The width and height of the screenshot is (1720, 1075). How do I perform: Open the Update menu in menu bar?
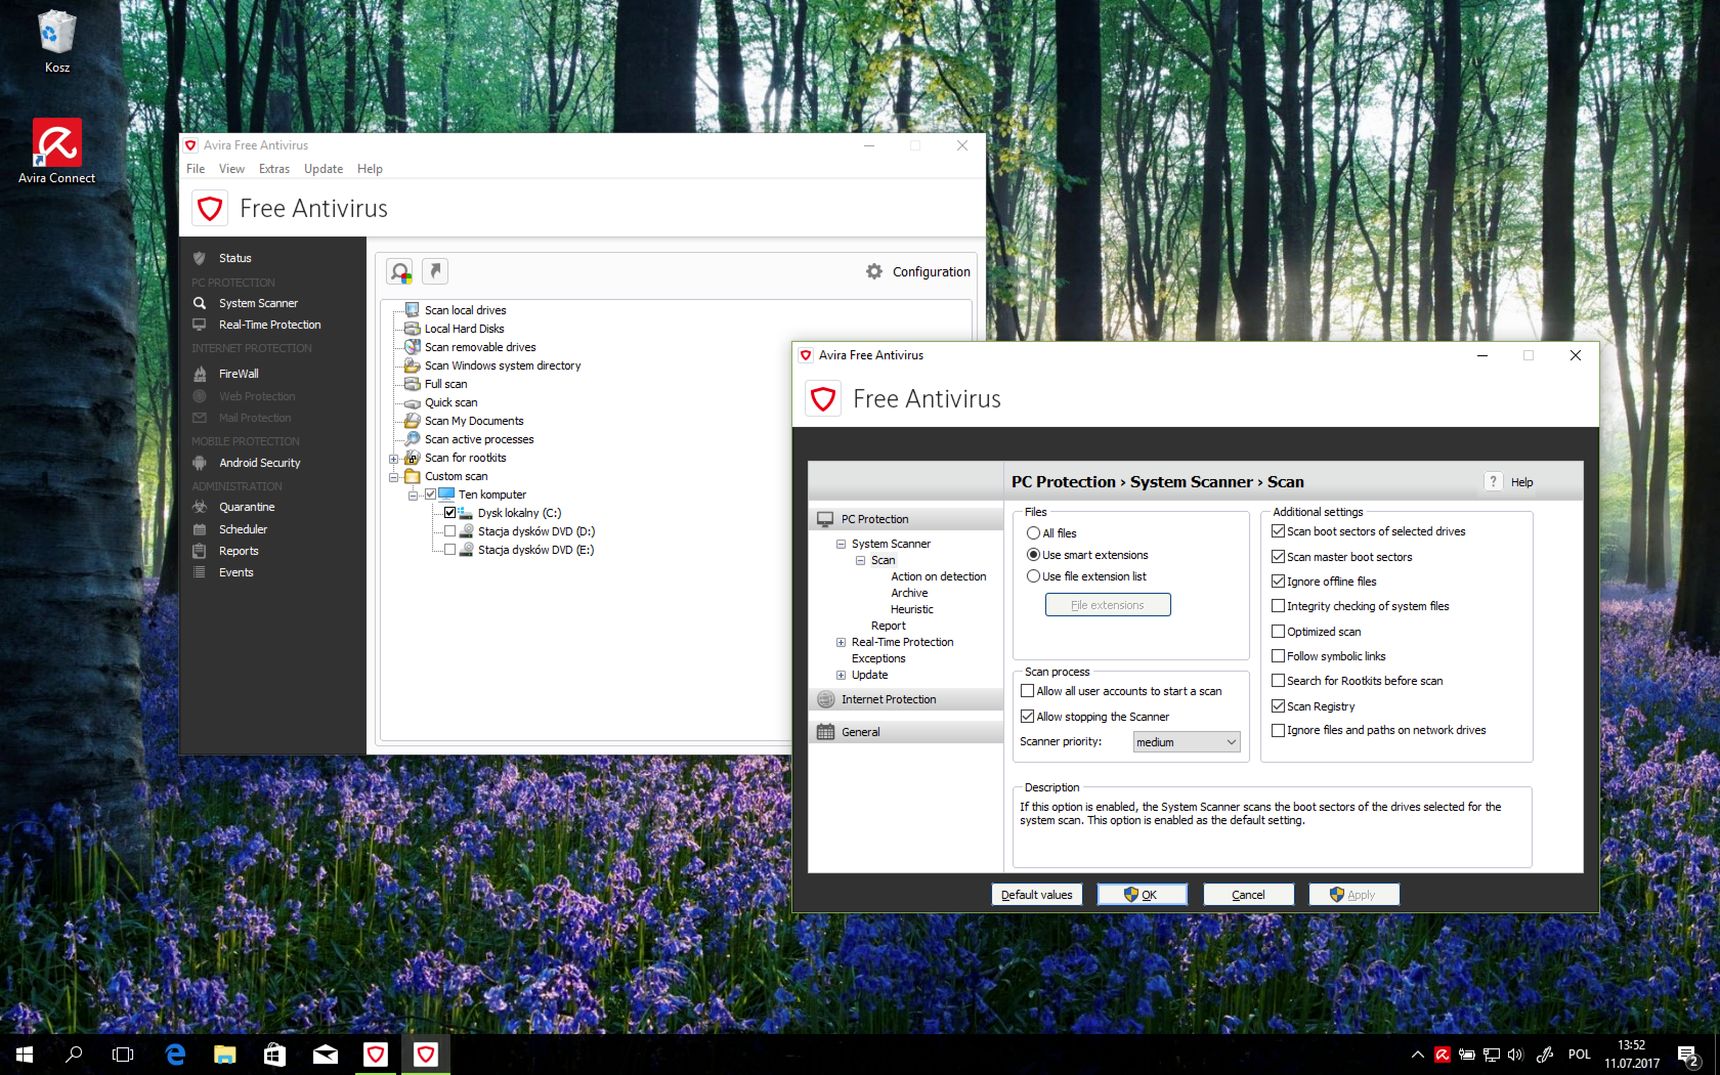pyautogui.click(x=323, y=169)
